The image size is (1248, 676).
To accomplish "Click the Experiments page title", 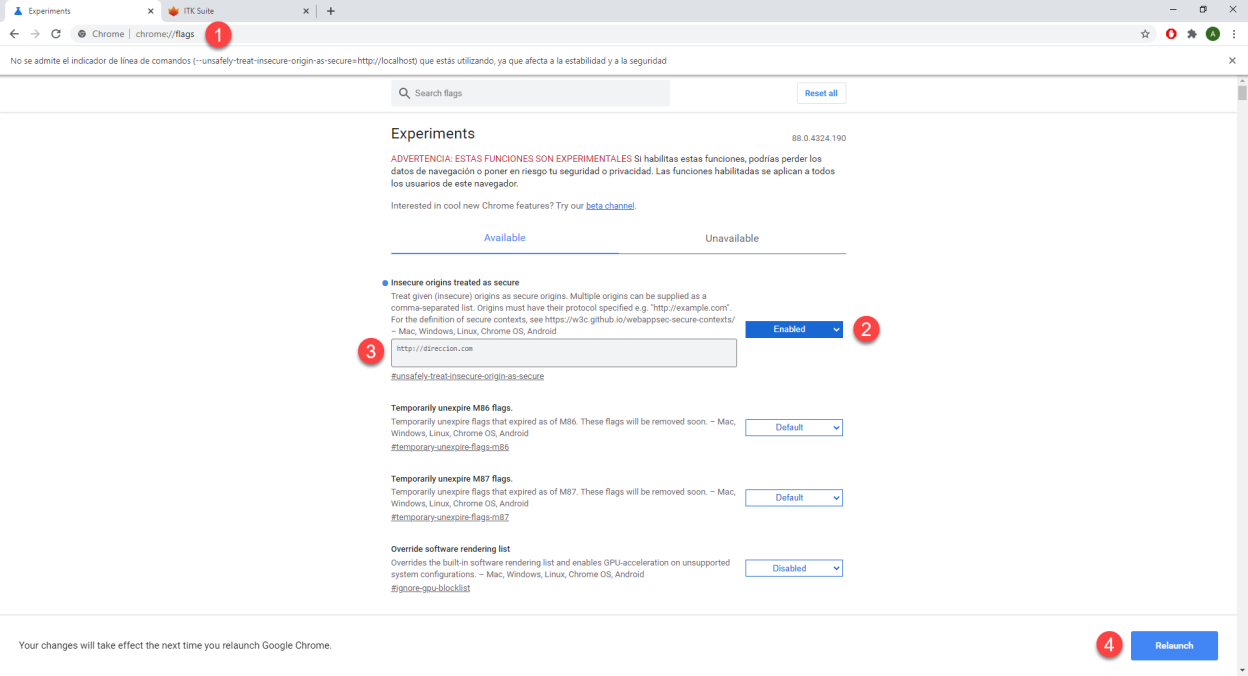I will point(433,134).
